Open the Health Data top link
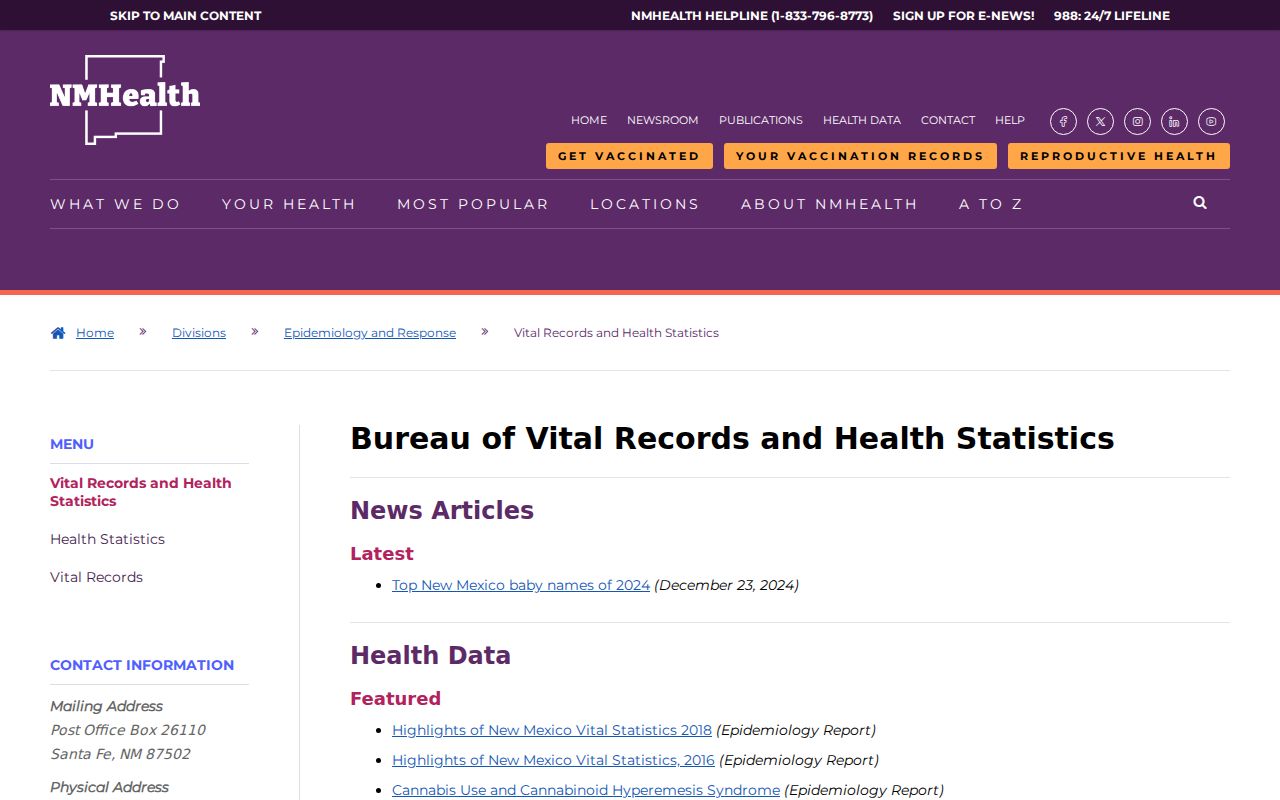This screenshot has height=800, width=1280. pos(862,120)
